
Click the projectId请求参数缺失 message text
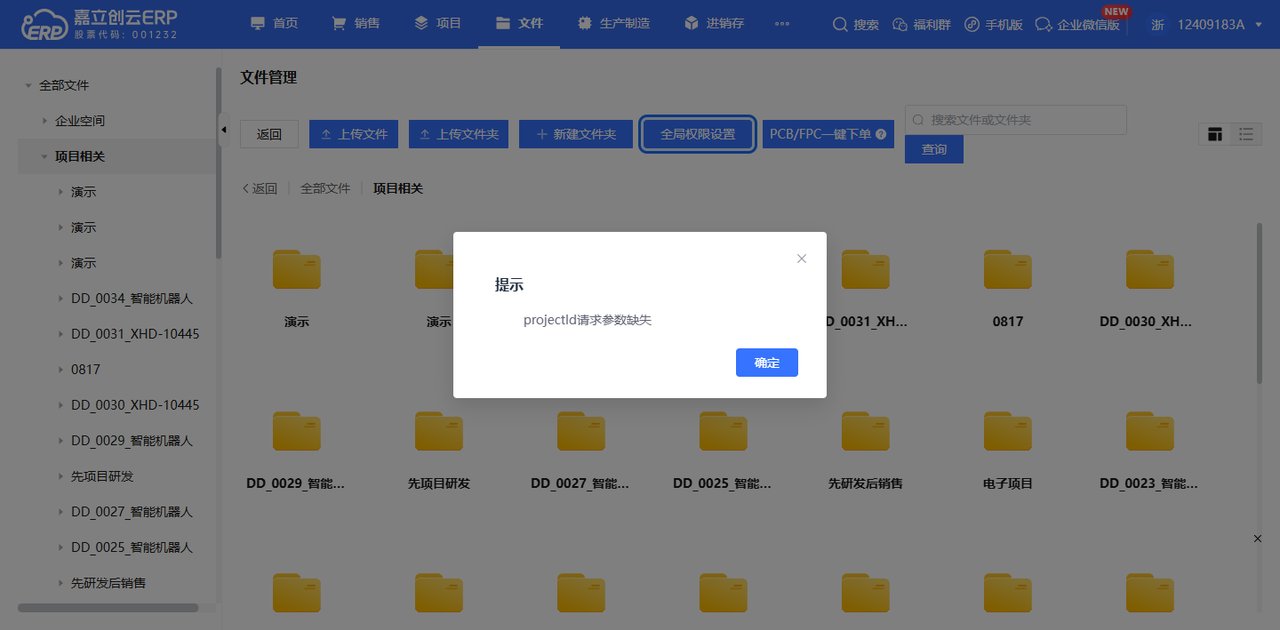[587, 320]
